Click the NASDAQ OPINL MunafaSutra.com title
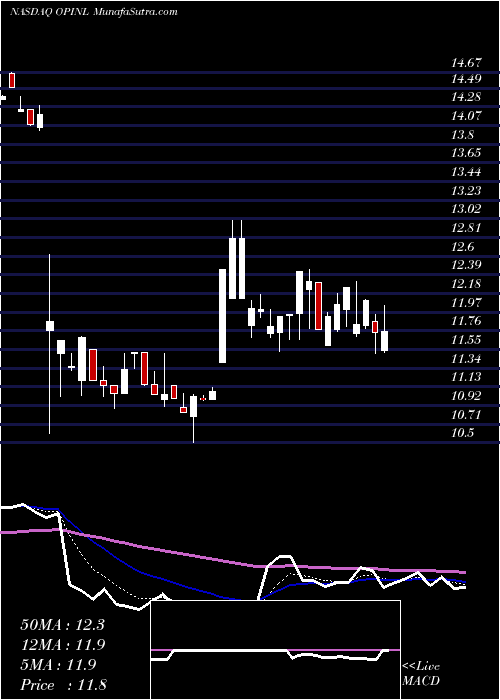500x700 pixels. pyautogui.click(x=94, y=12)
